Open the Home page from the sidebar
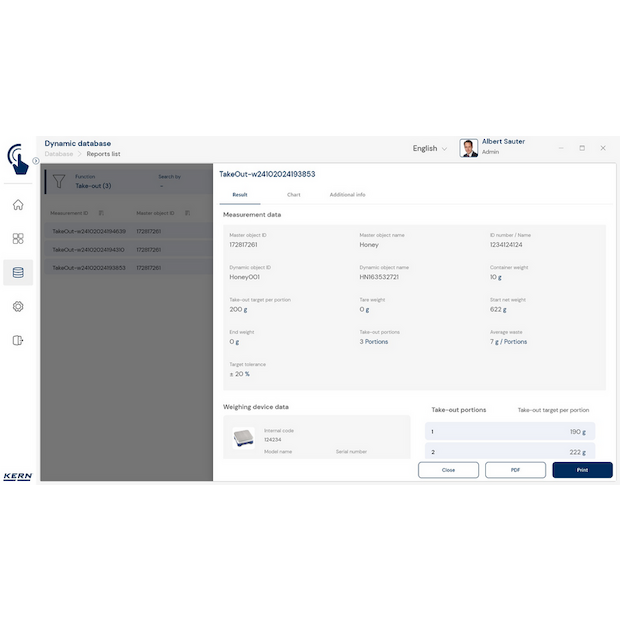The width and height of the screenshot is (620, 620). tap(18, 205)
